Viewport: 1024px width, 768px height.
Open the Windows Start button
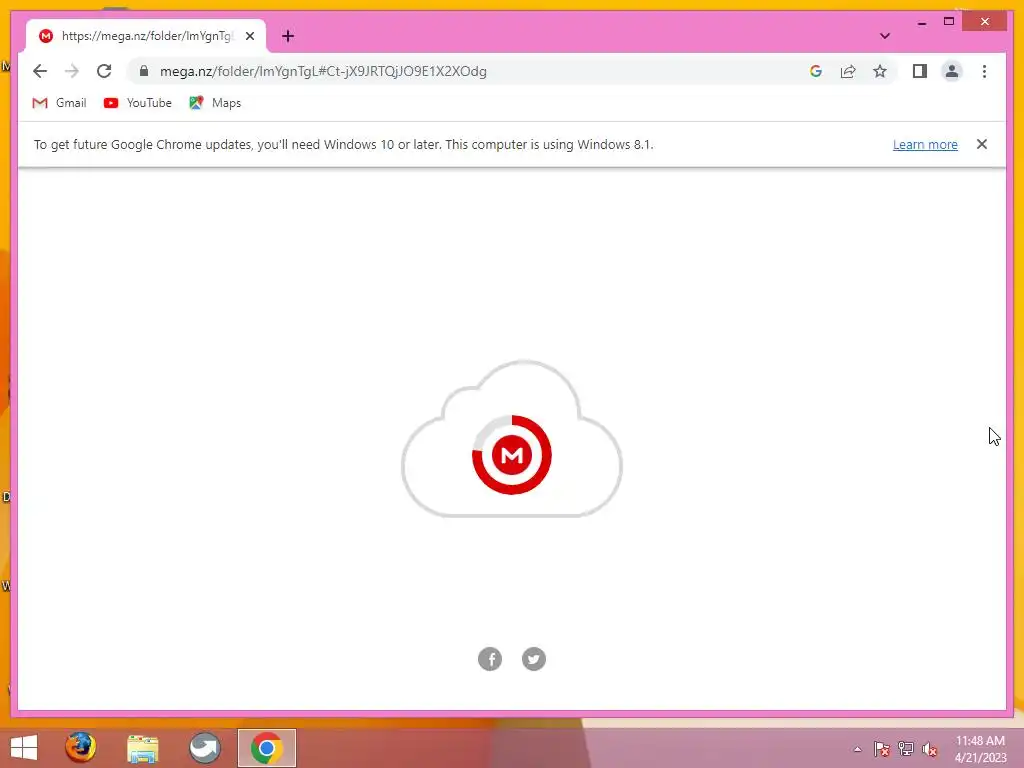[24, 748]
